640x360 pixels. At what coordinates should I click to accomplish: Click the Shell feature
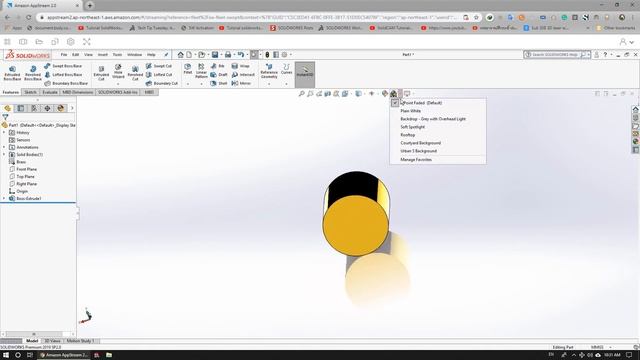click(x=219, y=83)
